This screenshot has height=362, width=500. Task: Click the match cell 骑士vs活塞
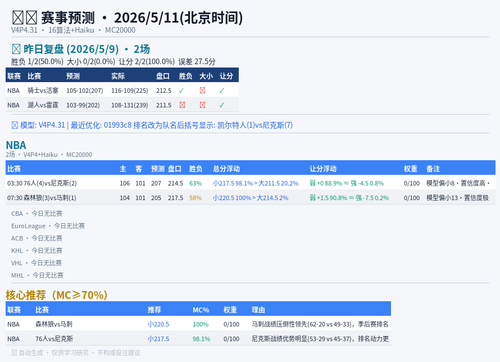(x=43, y=90)
